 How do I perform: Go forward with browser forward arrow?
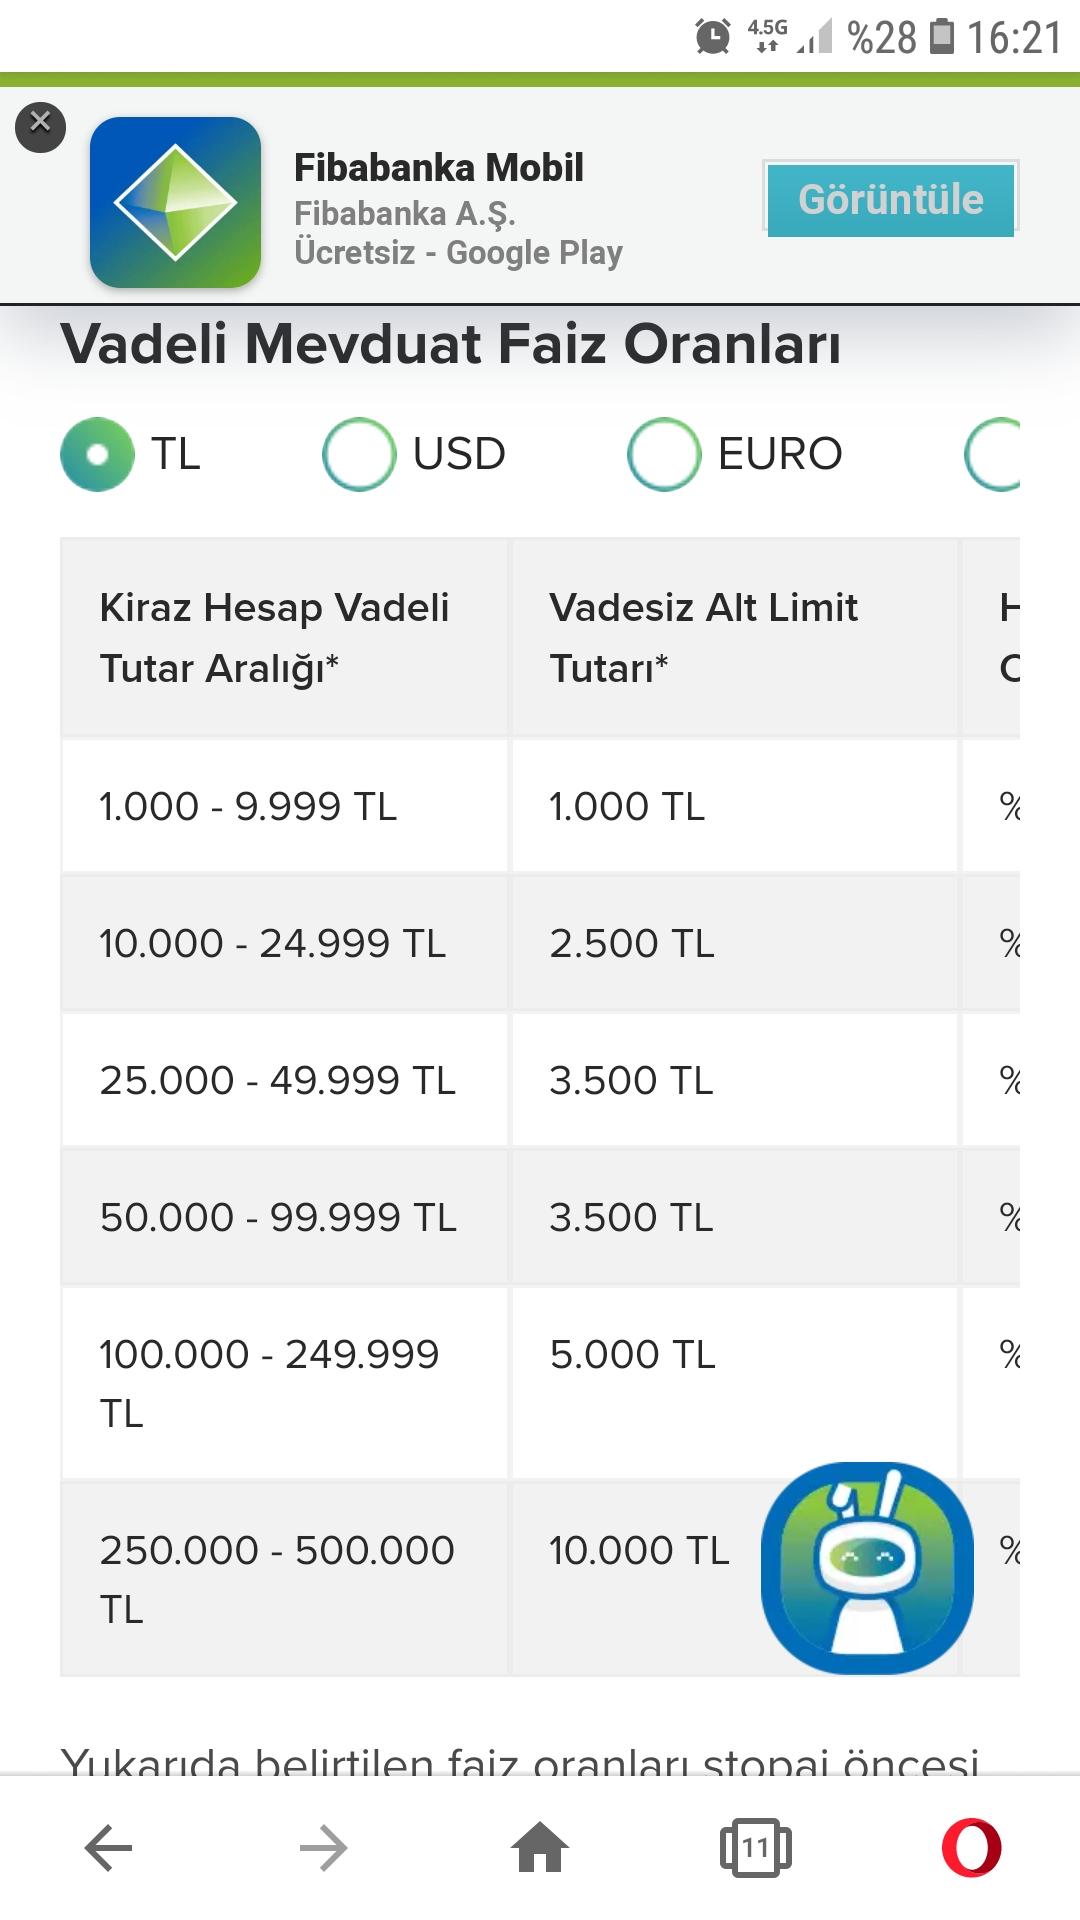323,1848
